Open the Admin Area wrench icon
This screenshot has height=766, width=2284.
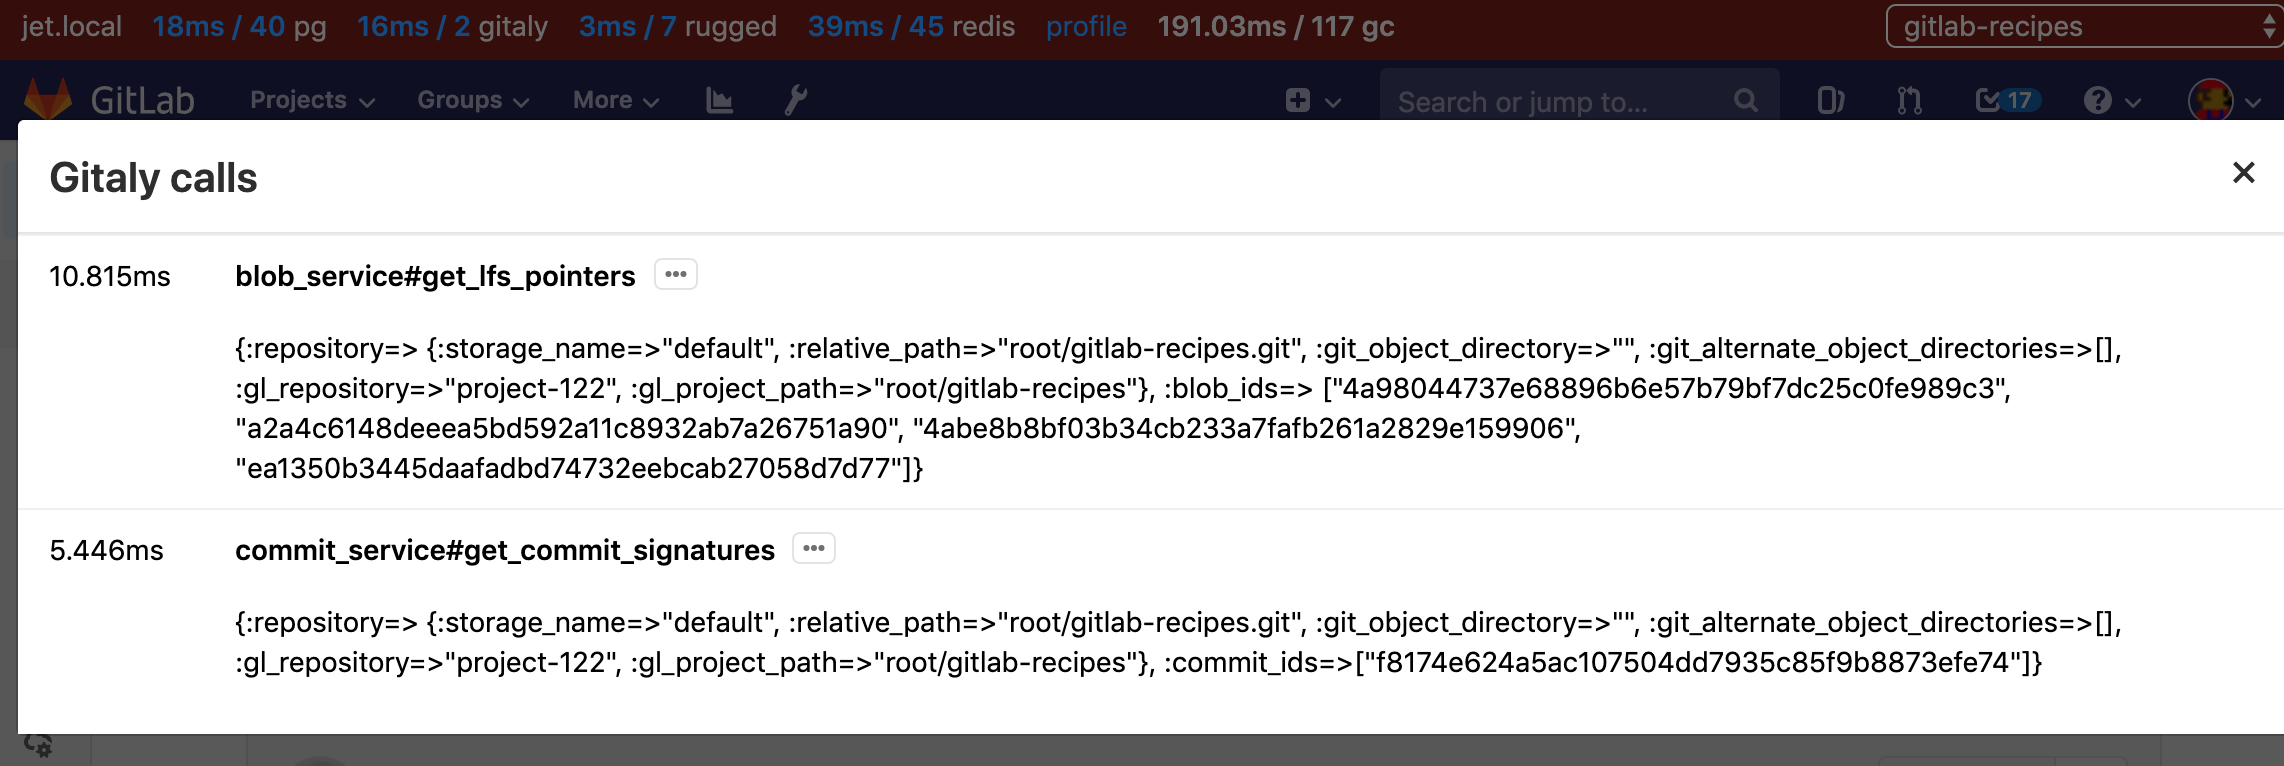796,100
